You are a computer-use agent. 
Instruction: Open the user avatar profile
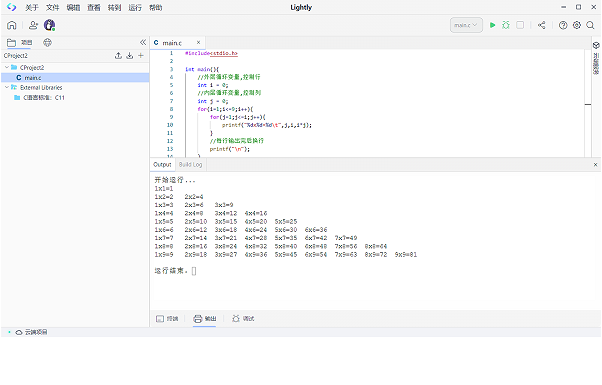pyautogui.click(x=50, y=25)
